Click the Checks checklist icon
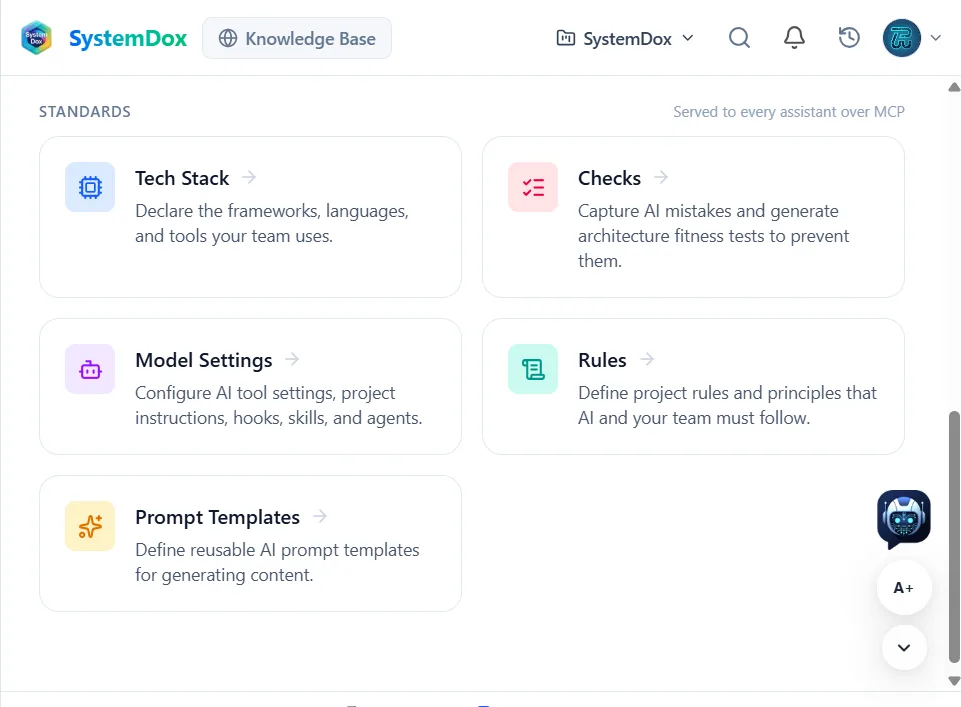 (x=533, y=187)
